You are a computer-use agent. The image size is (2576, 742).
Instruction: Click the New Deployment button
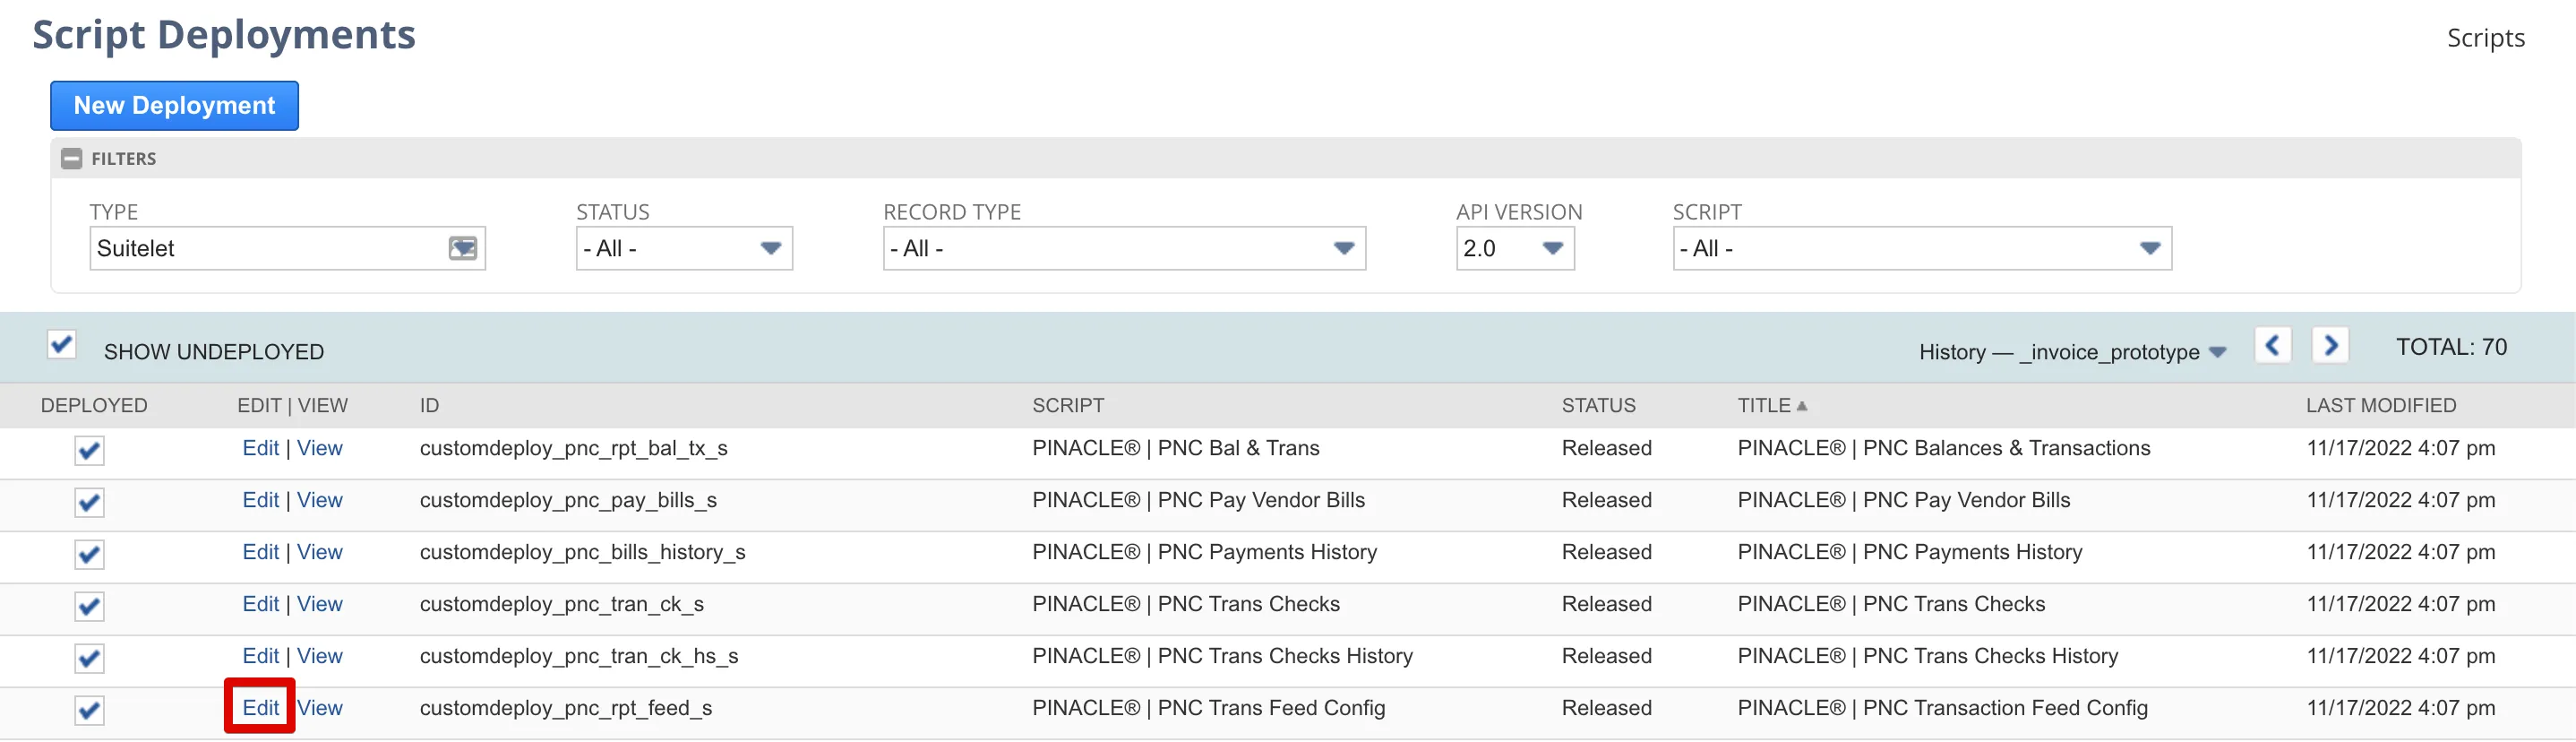[x=174, y=105]
